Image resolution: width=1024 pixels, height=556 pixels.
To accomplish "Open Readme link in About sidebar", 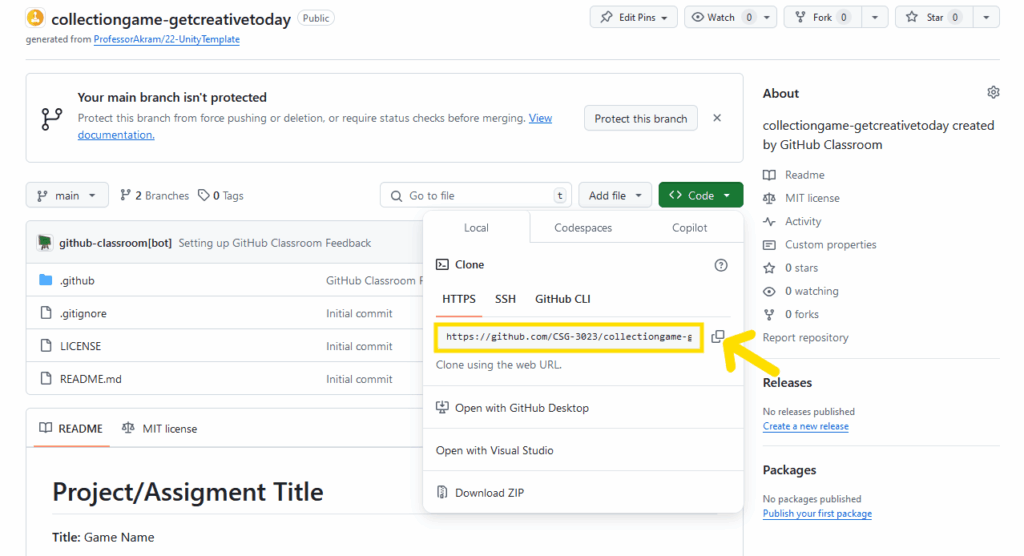I will (x=794, y=175).
